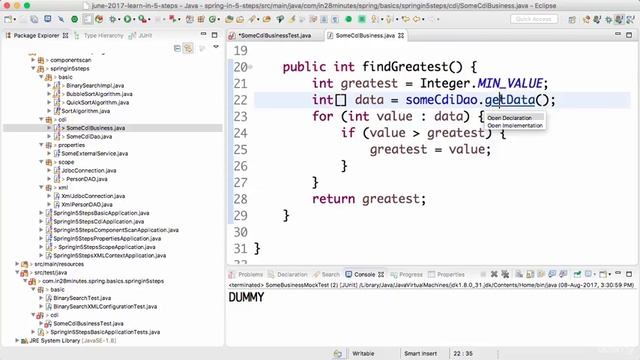640x360 pixels.
Task: Click the Back navigation arrow in toolbar
Action: tap(416, 19)
